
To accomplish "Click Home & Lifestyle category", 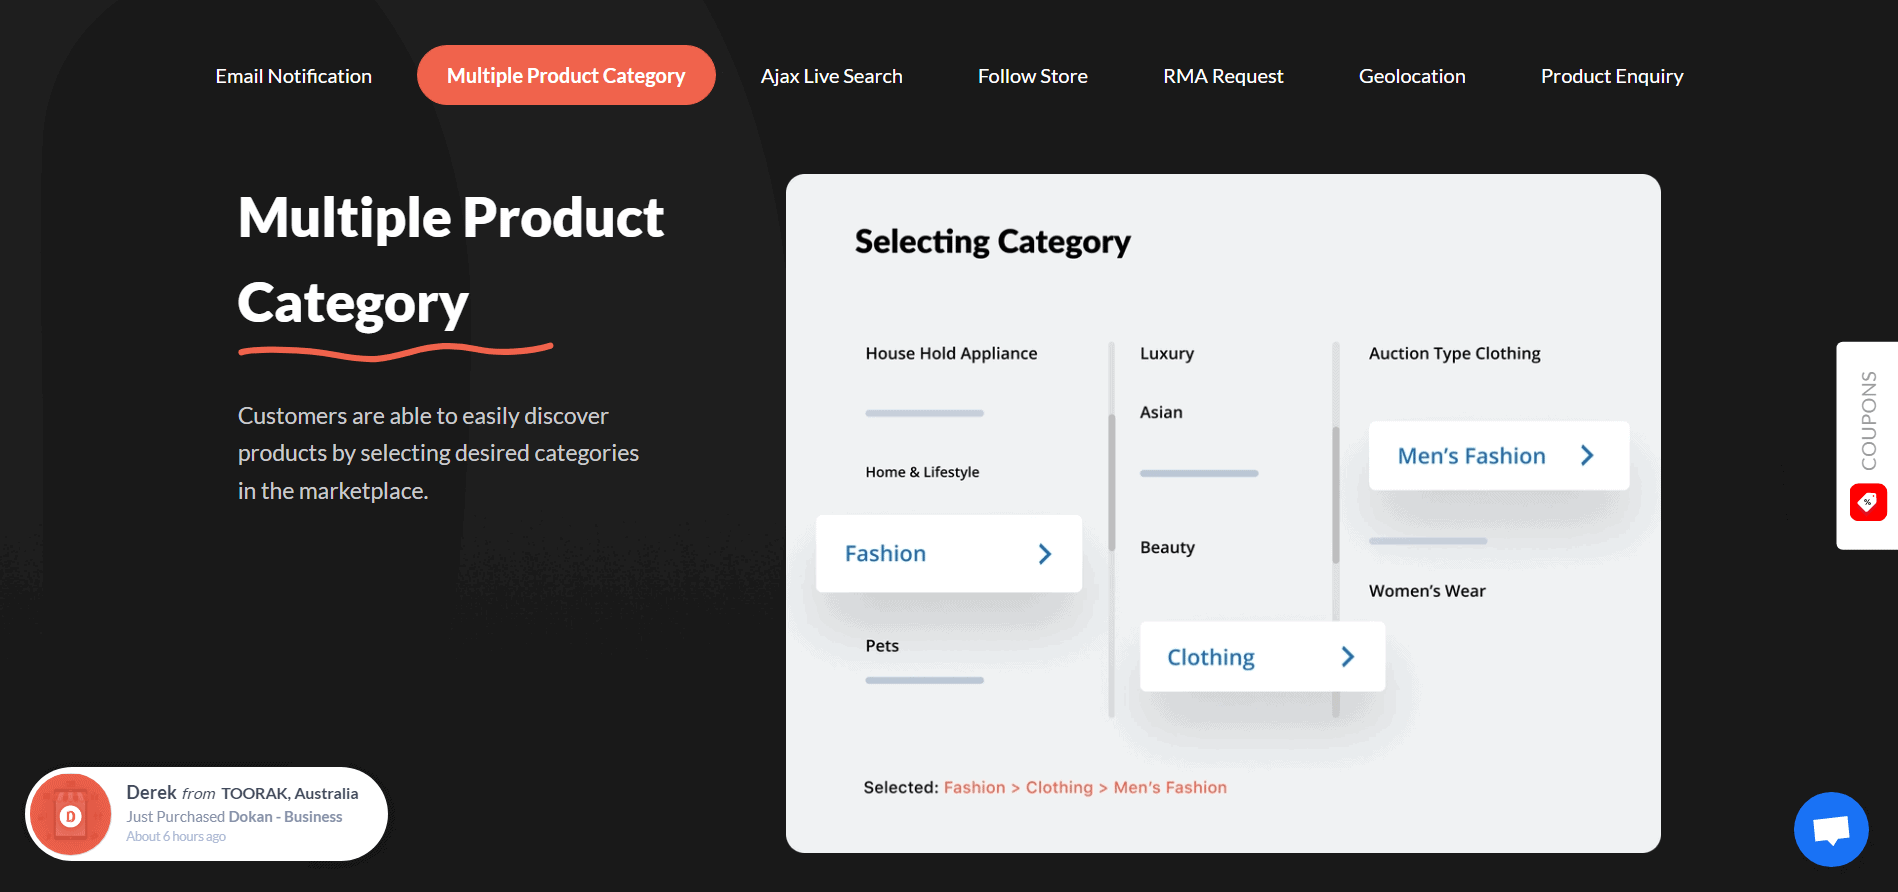I will coord(922,472).
